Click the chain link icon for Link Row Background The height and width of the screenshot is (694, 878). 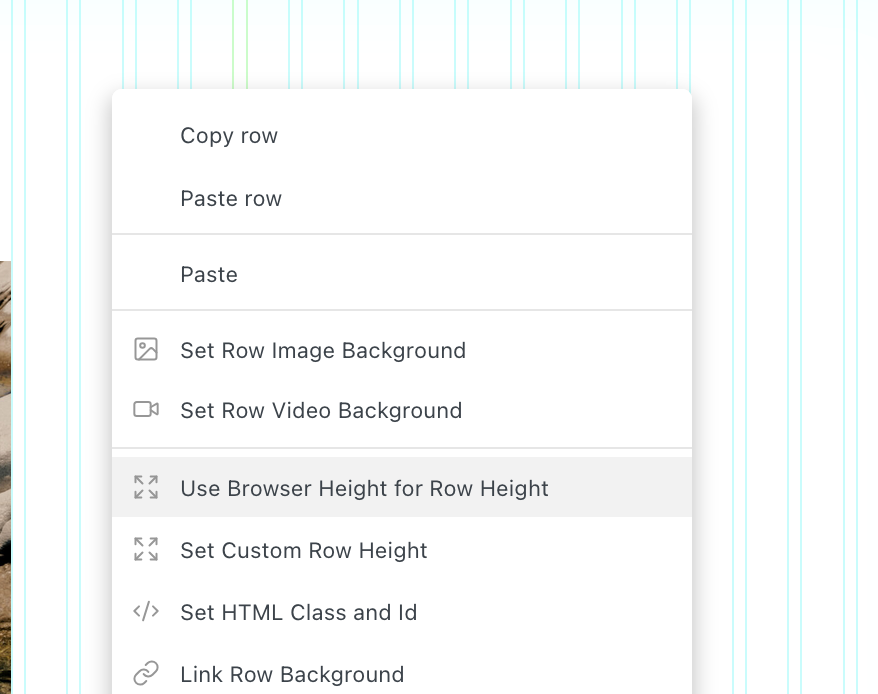tap(146, 673)
